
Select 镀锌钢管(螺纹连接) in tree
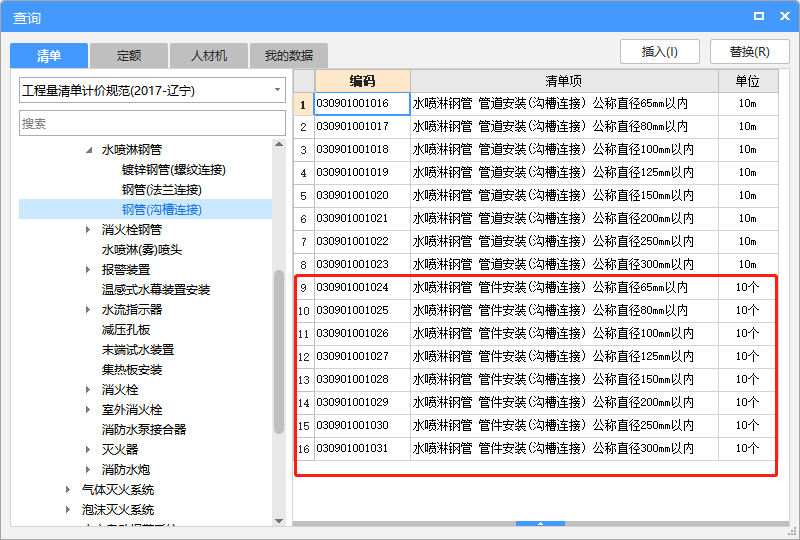[173, 170]
